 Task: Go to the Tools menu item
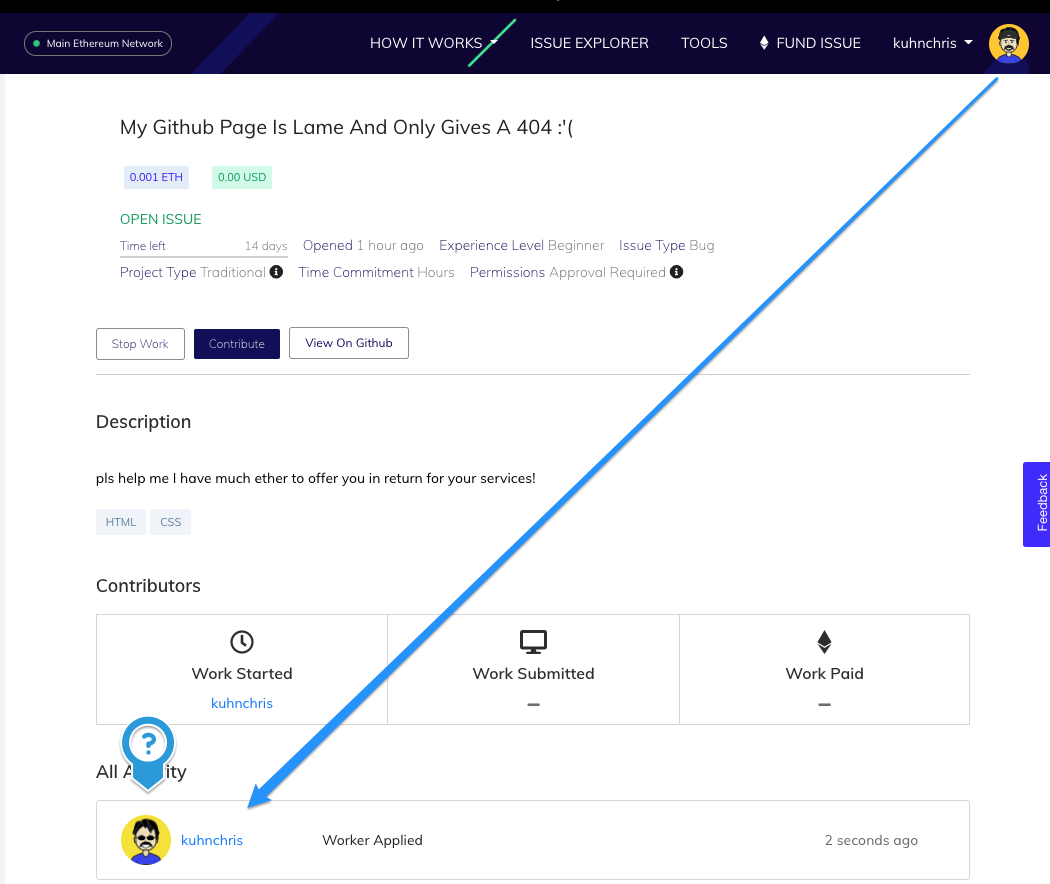[x=704, y=43]
